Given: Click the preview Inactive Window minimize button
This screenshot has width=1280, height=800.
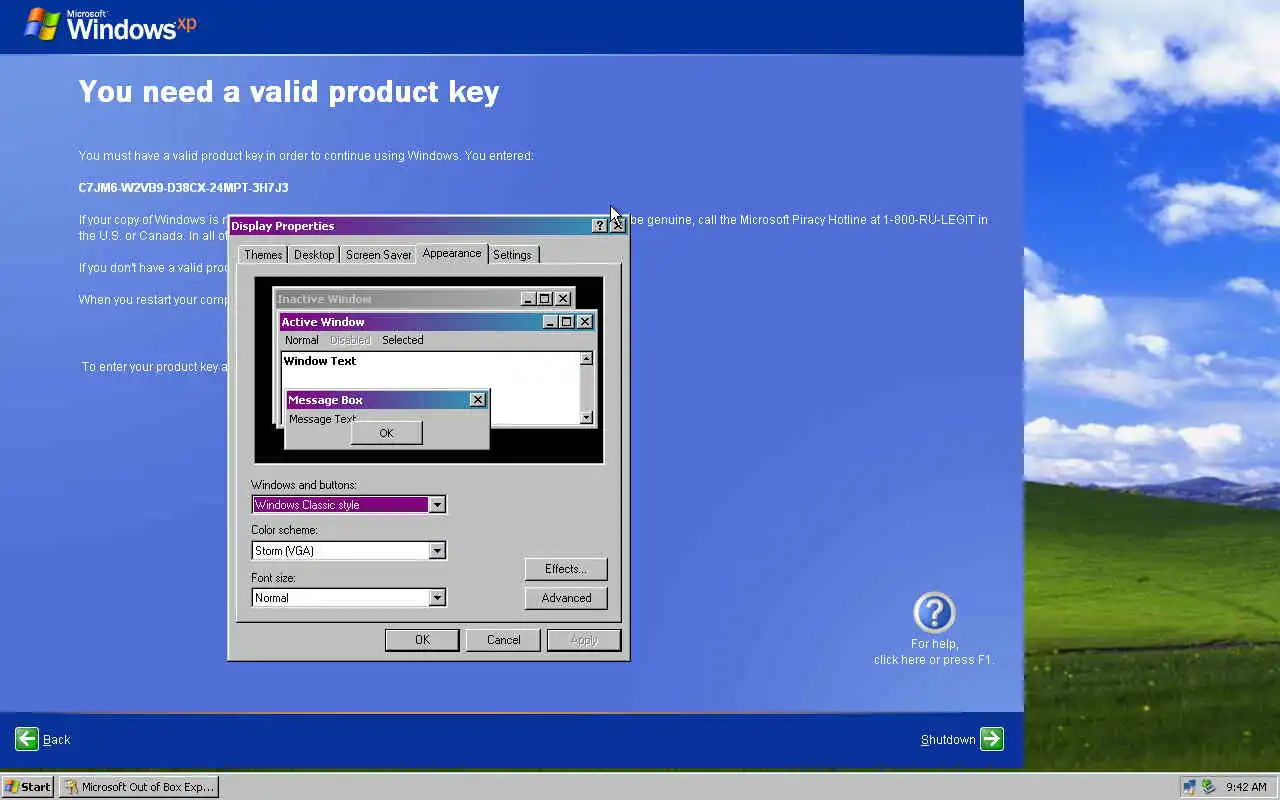Looking at the screenshot, I should point(528,299).
